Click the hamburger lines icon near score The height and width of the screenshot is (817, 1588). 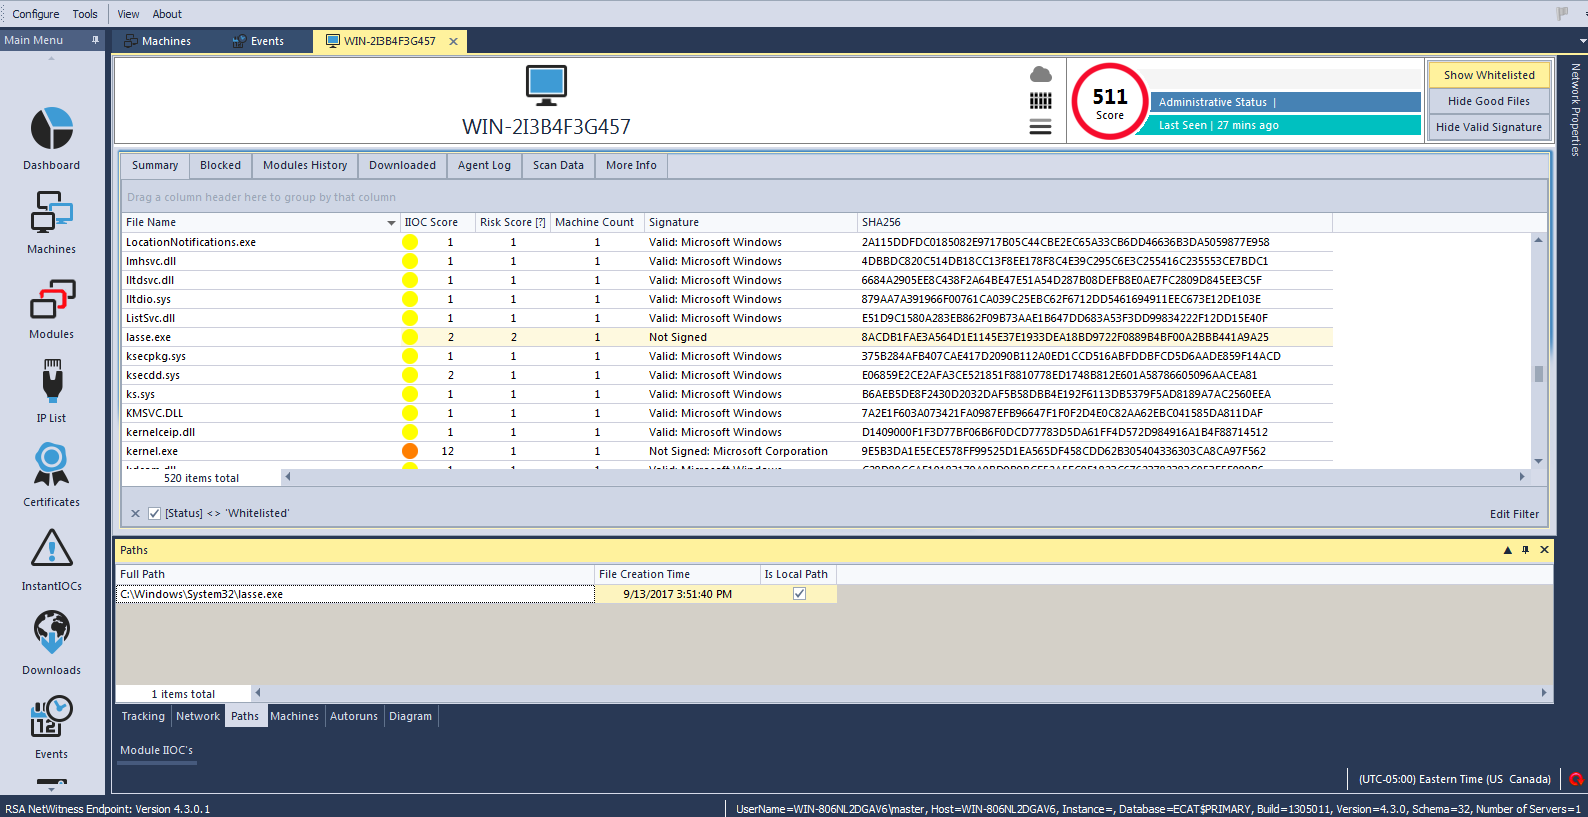click(x=1040, y=127)
